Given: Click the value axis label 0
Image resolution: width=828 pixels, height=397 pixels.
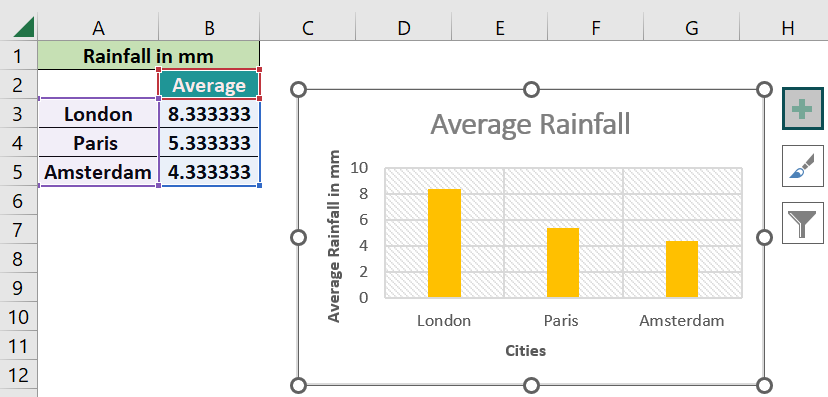Looking at the screenshot, I should (364, 298).
